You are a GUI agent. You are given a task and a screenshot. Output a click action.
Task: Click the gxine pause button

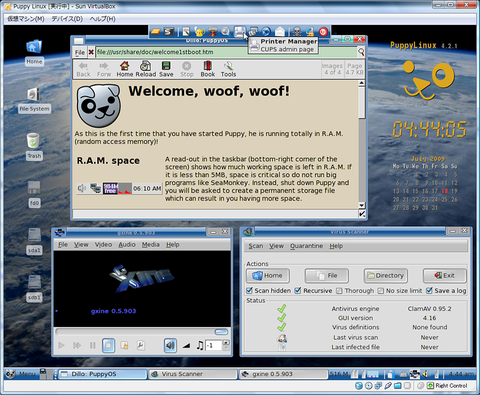93,345
